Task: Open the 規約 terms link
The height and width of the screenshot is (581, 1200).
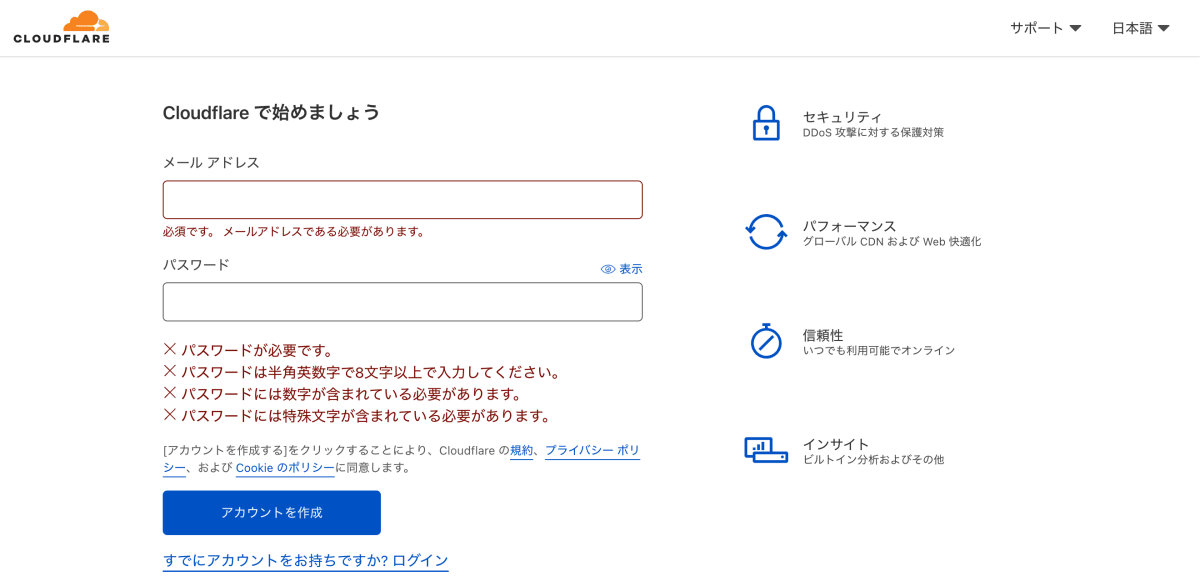Action: click(522, 450)
